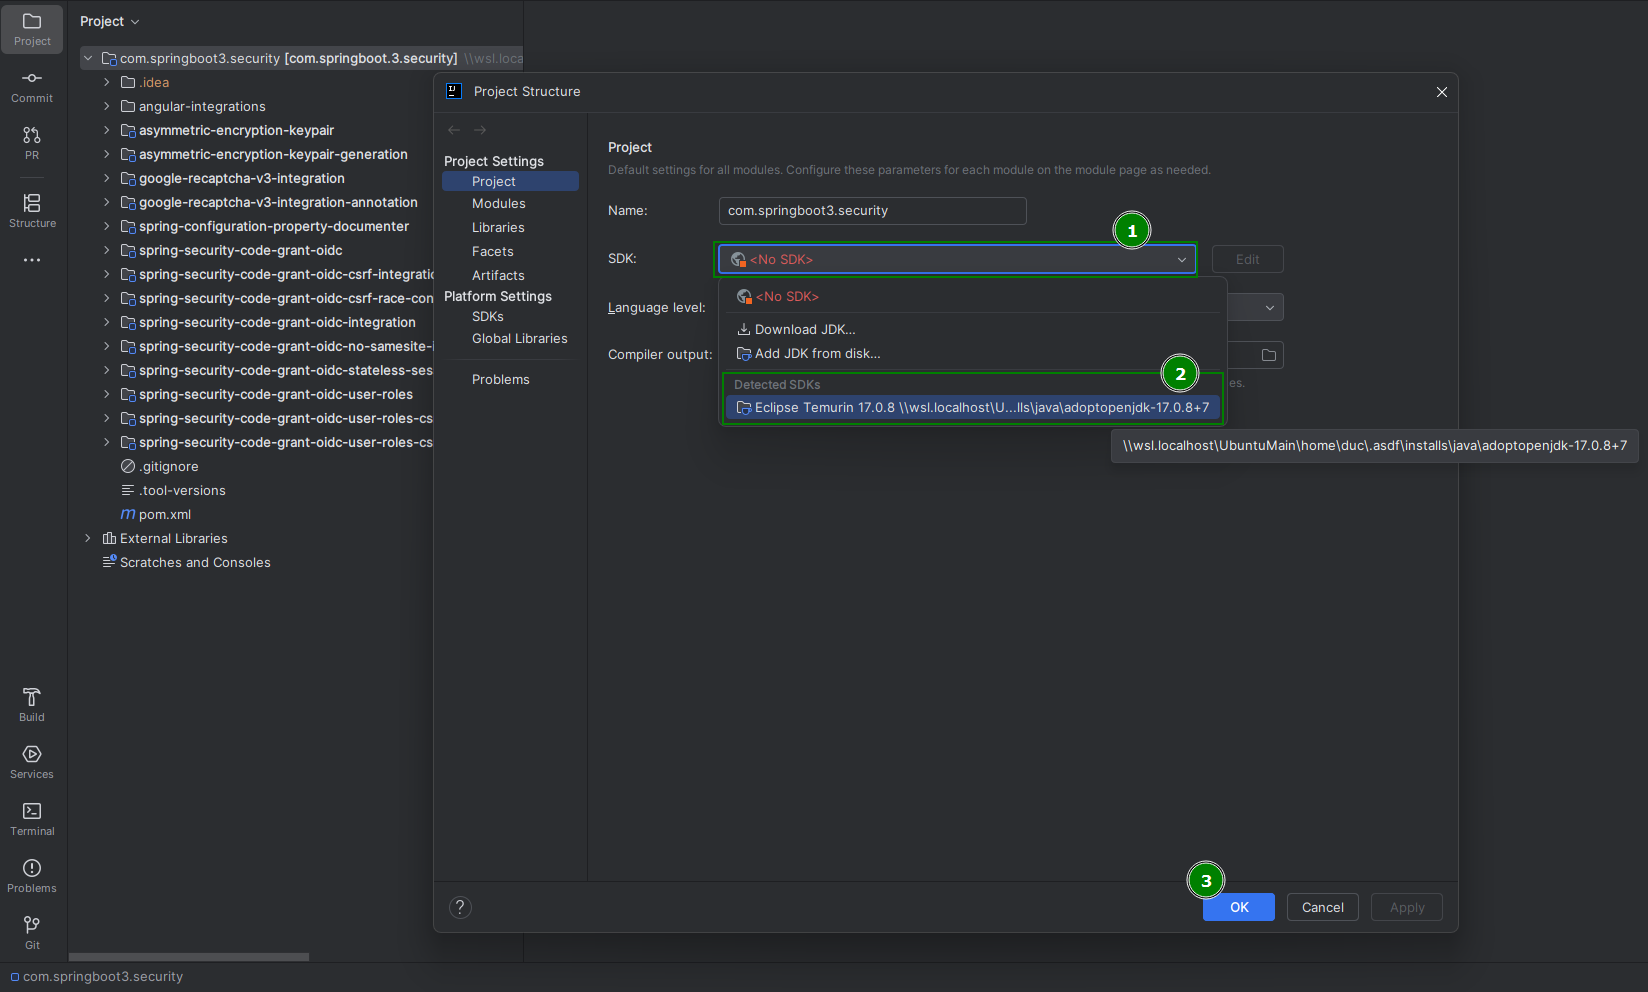
Task: Open the Structure tool window
Action: (x=32, y=211)
